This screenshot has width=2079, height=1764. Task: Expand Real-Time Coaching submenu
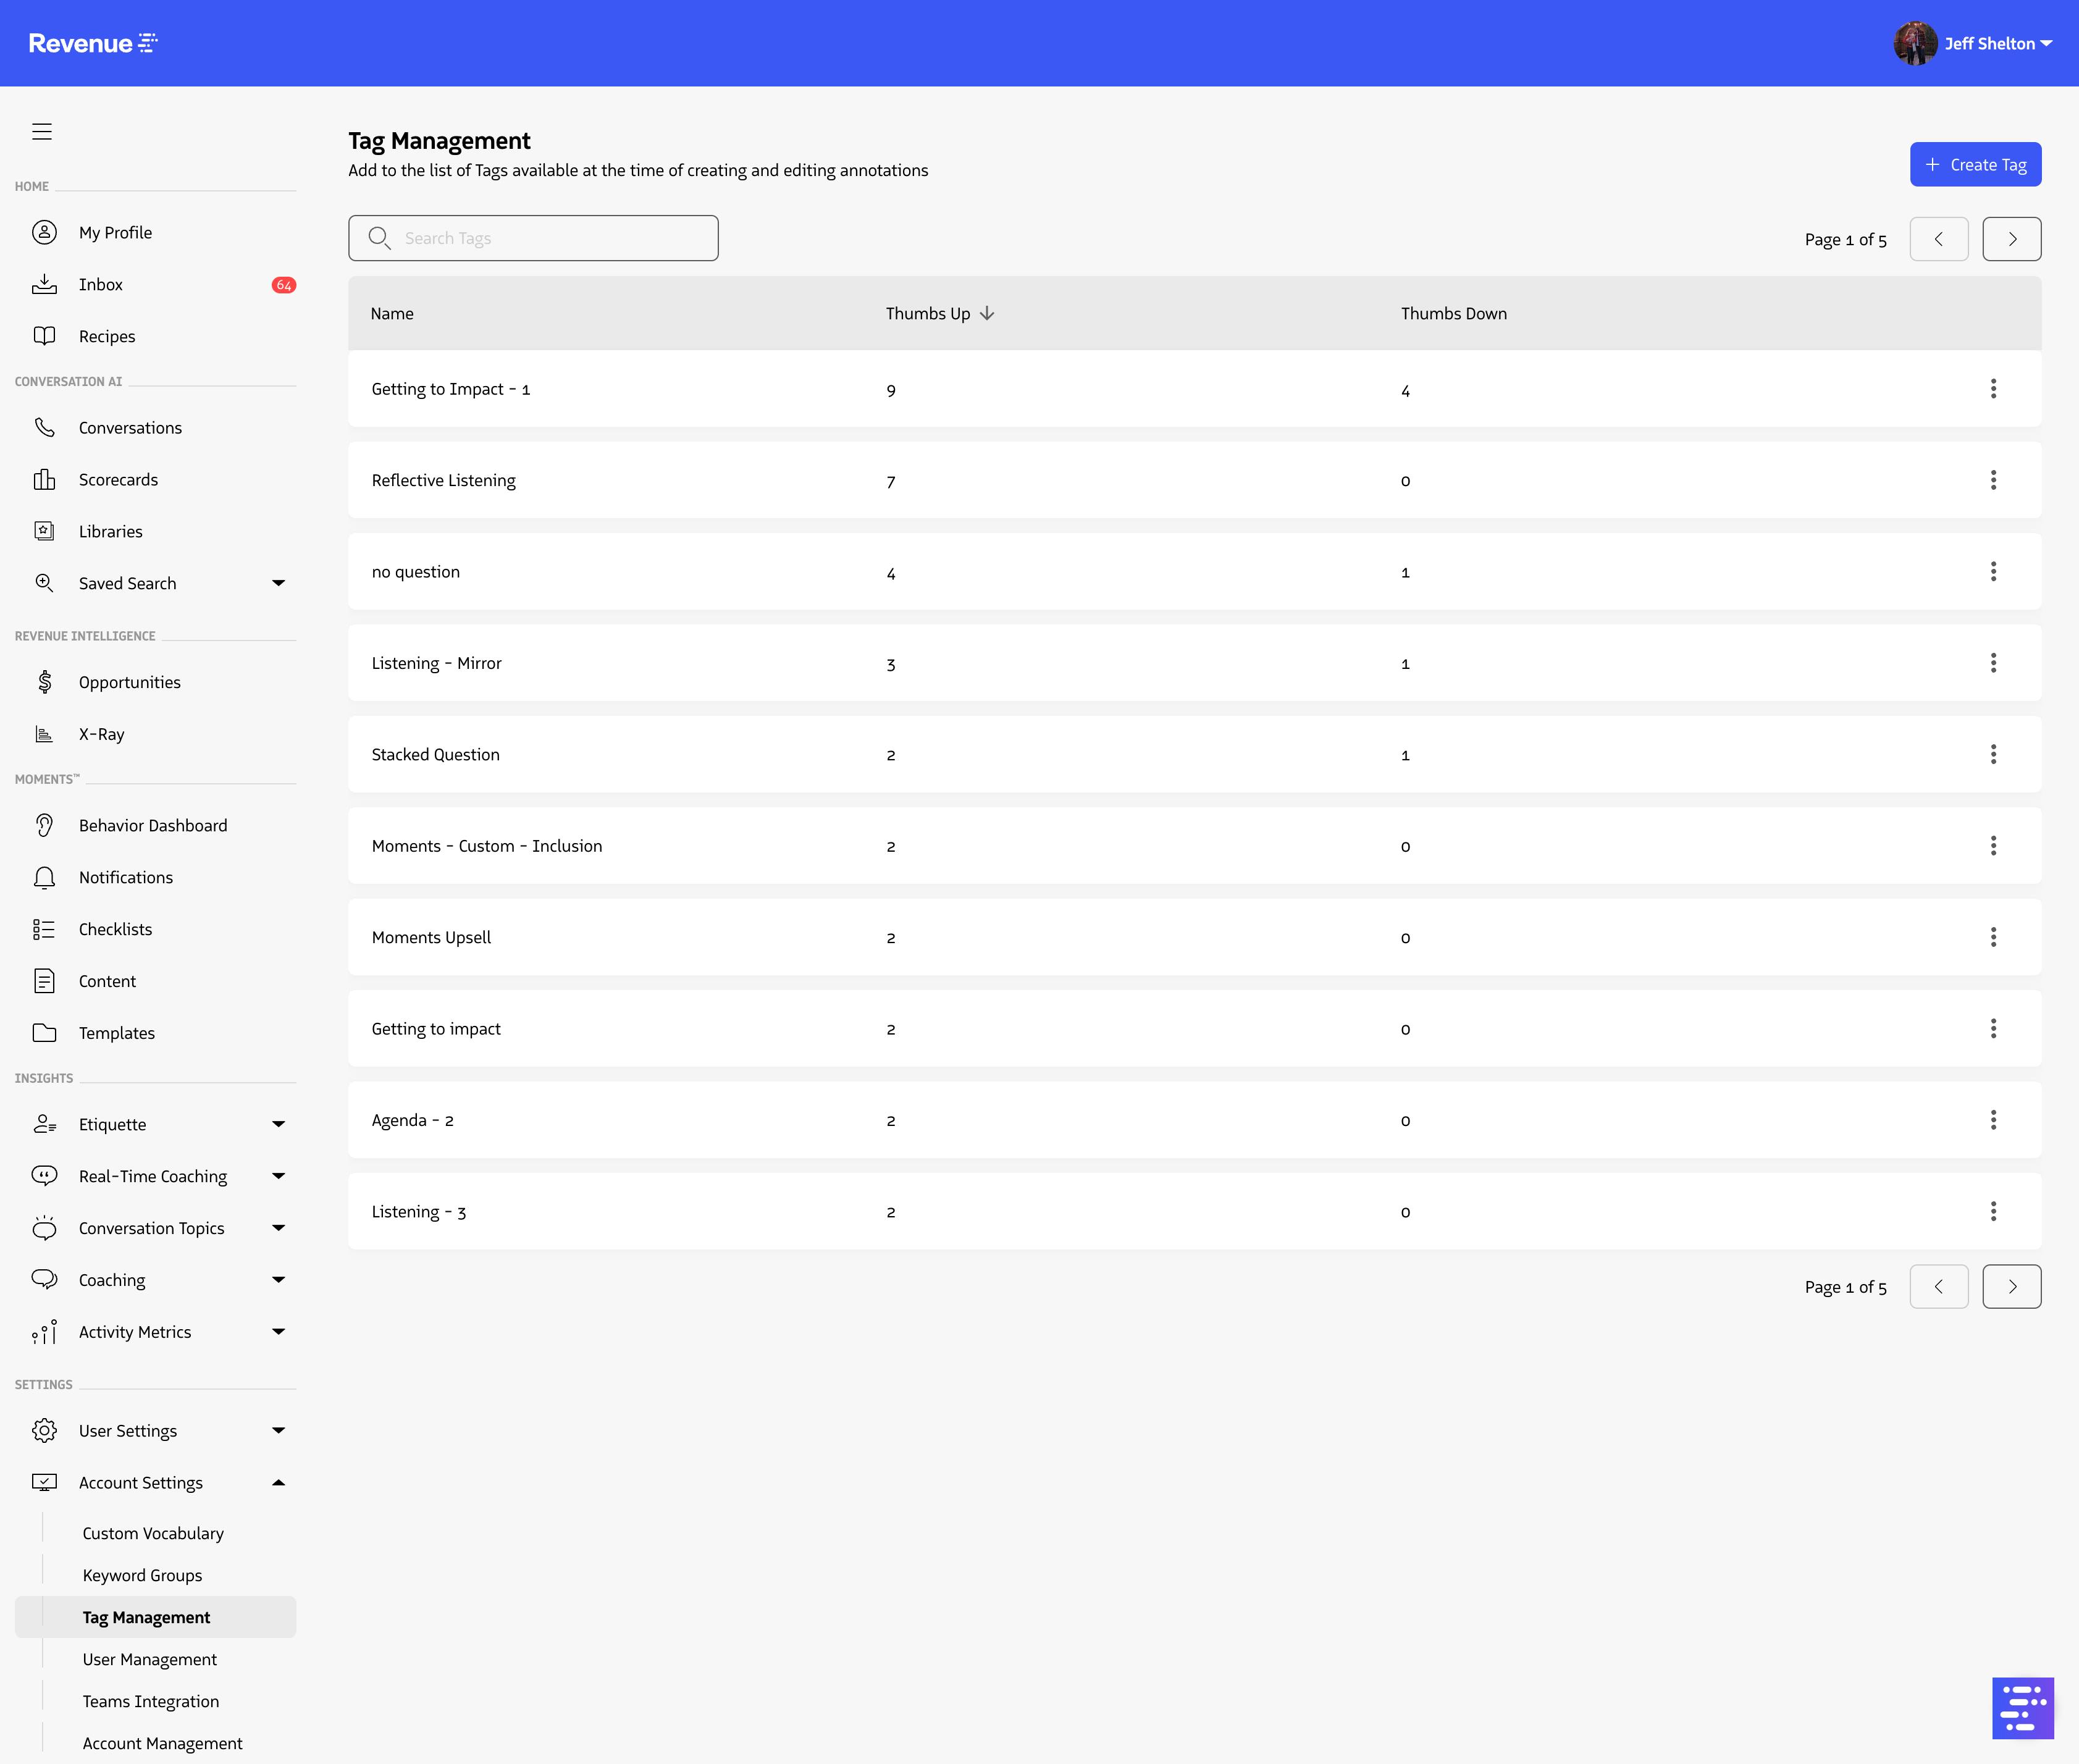point(278,1176)
